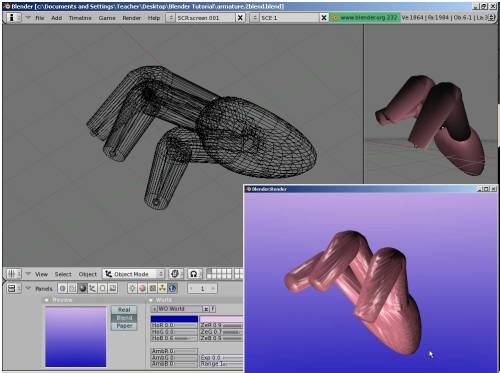
Task: Click the Lamp buttons lightbulb icon
Action: pyautogui.click(x=132, y=288)
